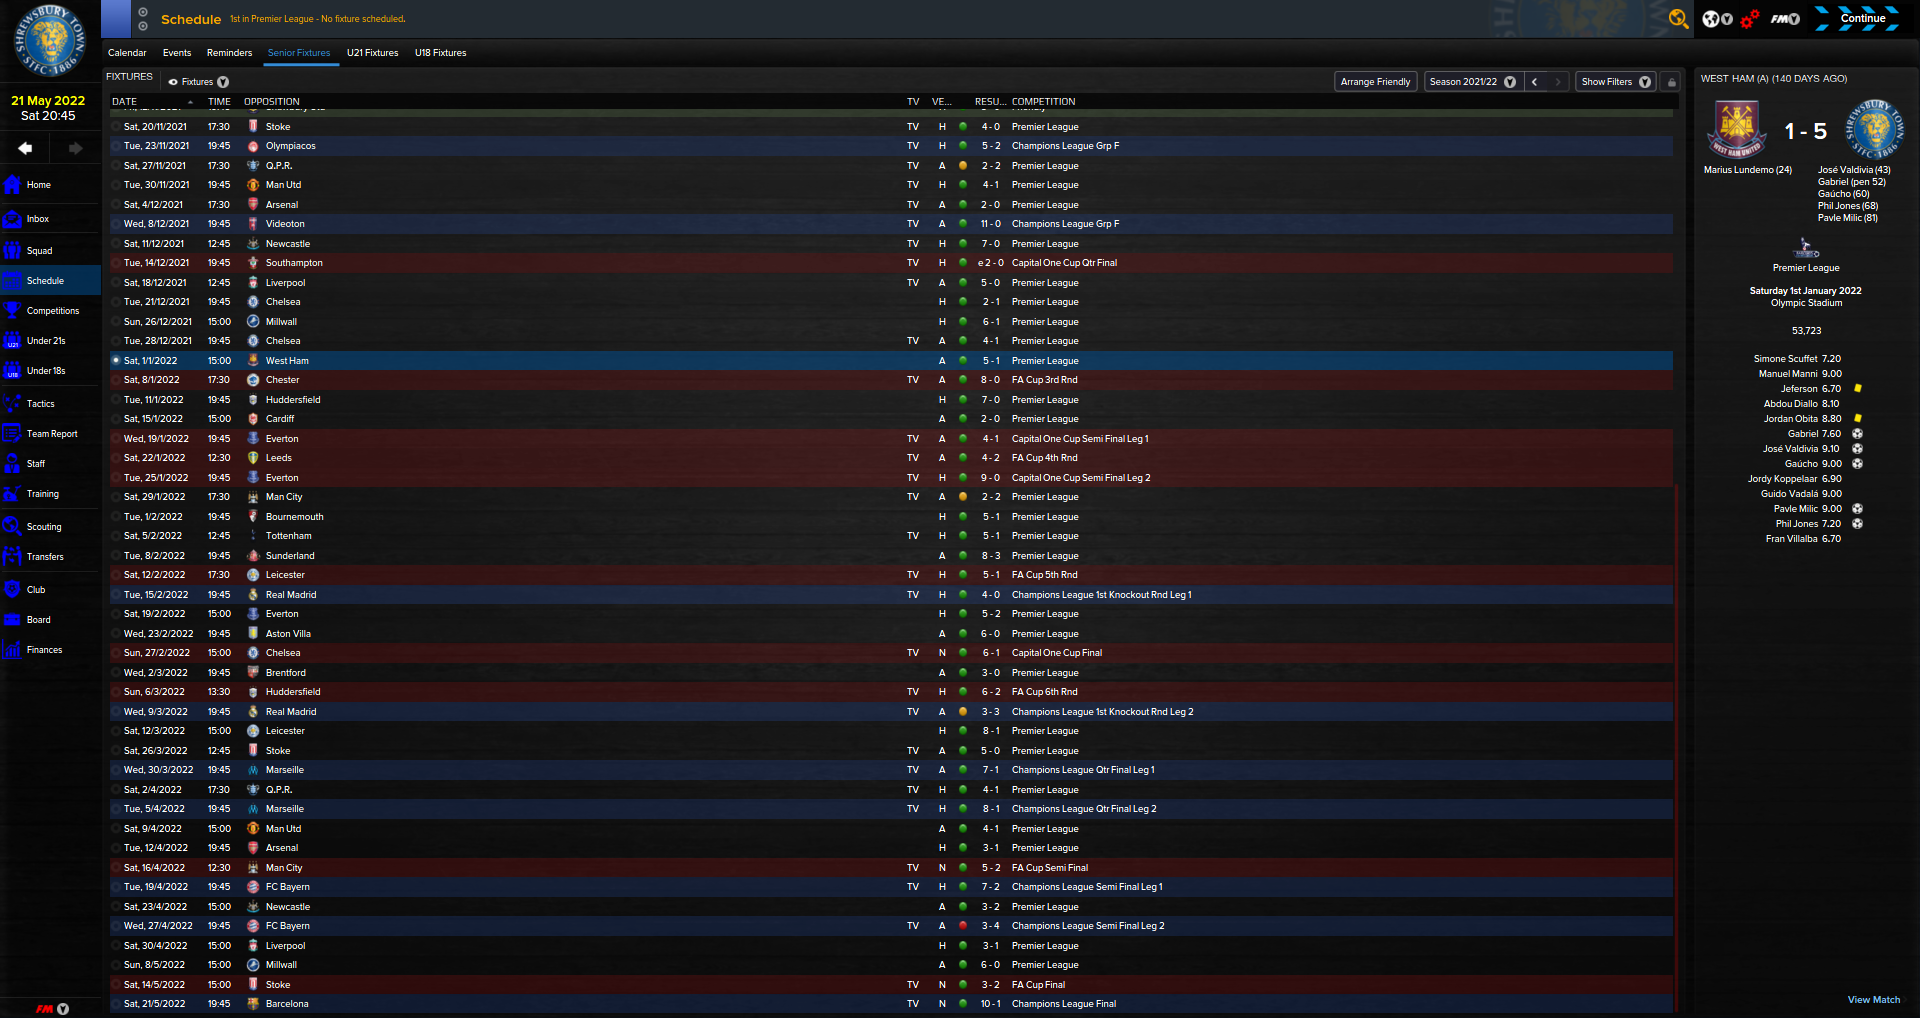Select radio button for Chester FA Cup fixture

coord(116,380)
